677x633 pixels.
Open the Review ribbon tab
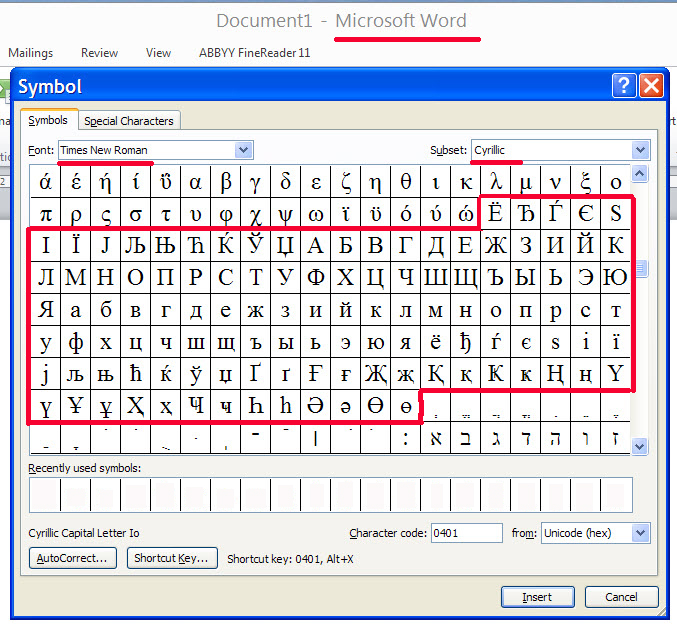[99, 53]
